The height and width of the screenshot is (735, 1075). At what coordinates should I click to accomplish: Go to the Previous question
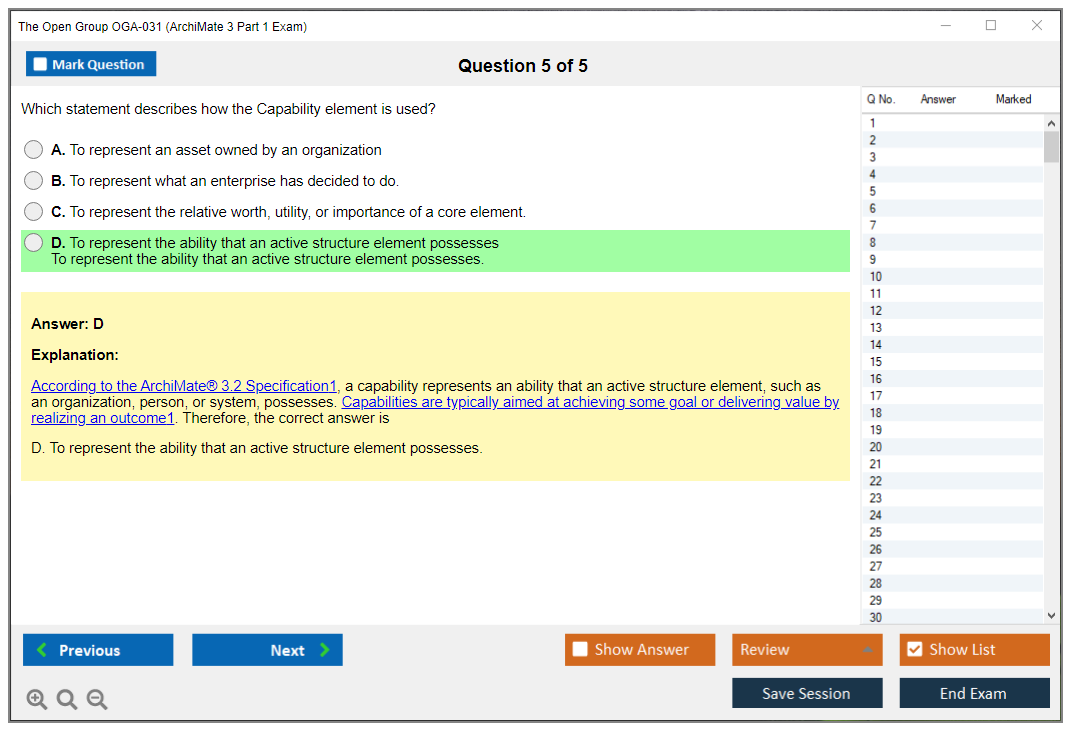98,650
